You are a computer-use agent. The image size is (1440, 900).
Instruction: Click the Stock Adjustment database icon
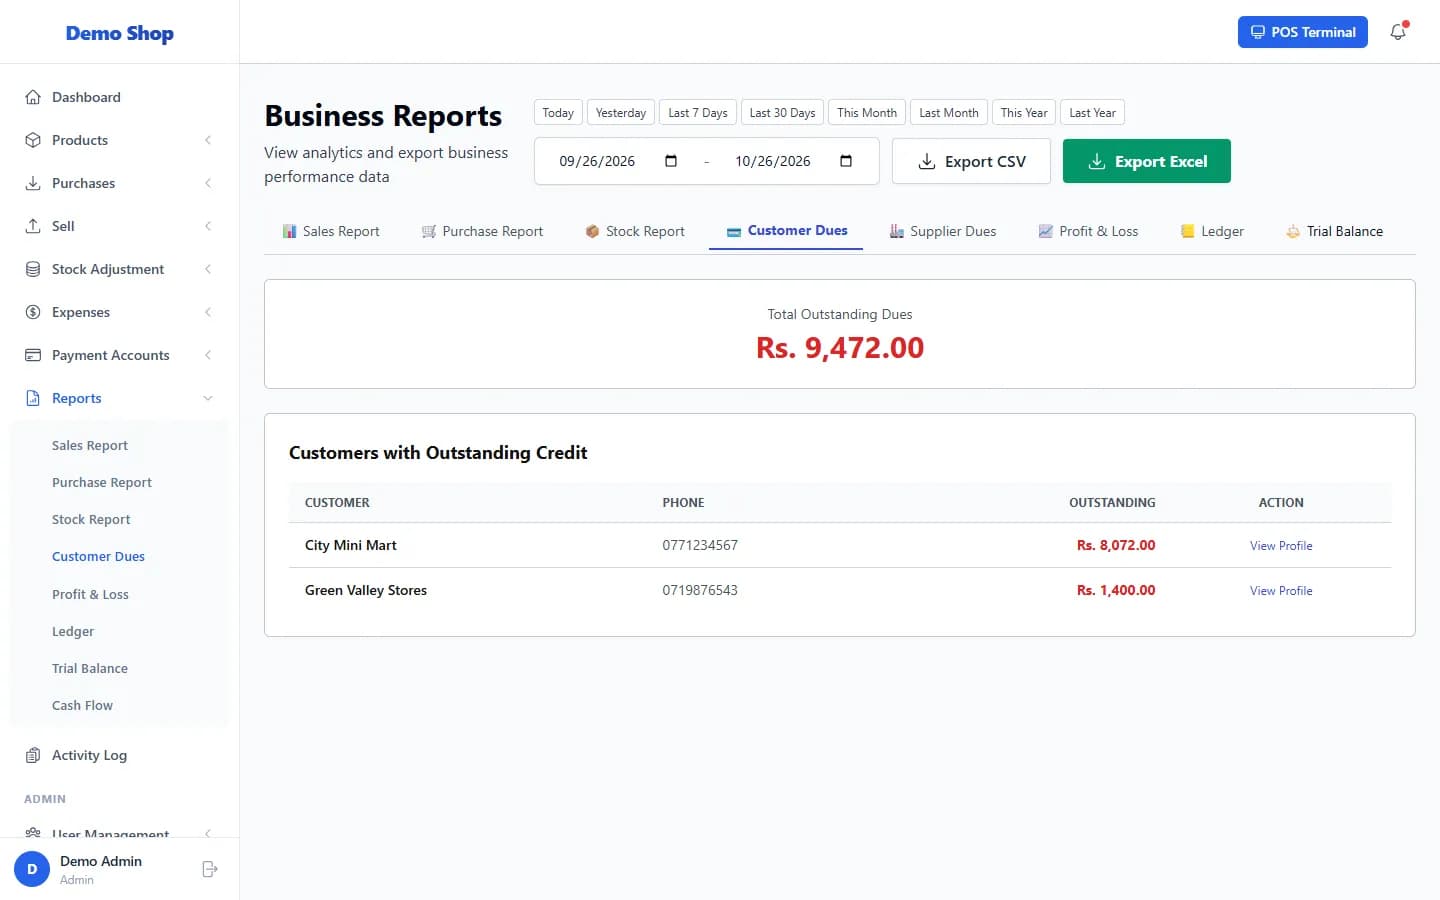pos(33,269)
